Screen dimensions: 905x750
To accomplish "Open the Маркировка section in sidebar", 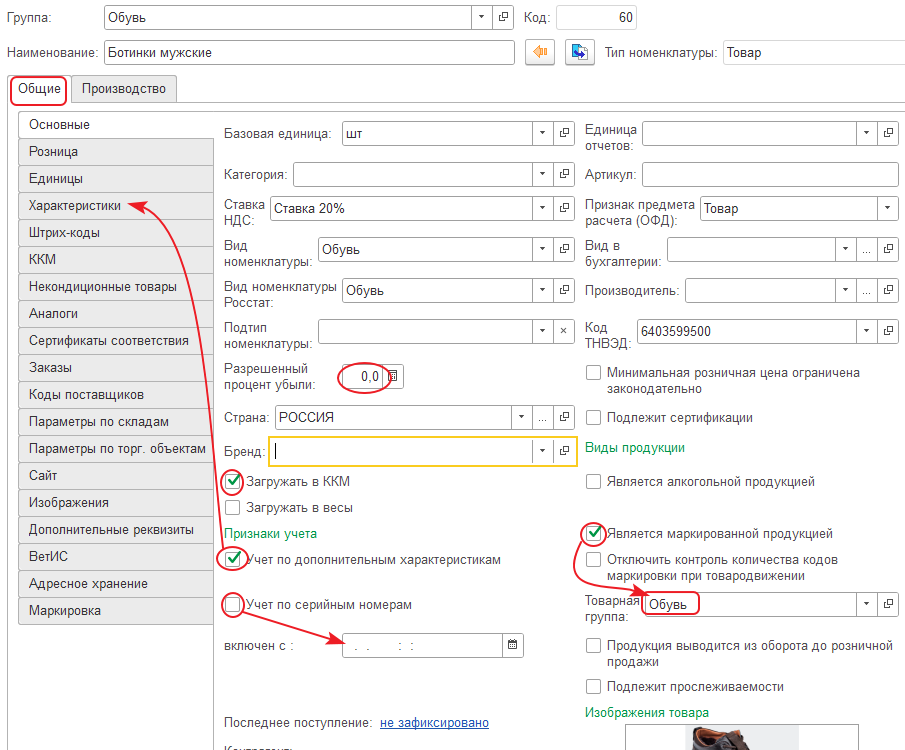I will (x=65, y=611).
